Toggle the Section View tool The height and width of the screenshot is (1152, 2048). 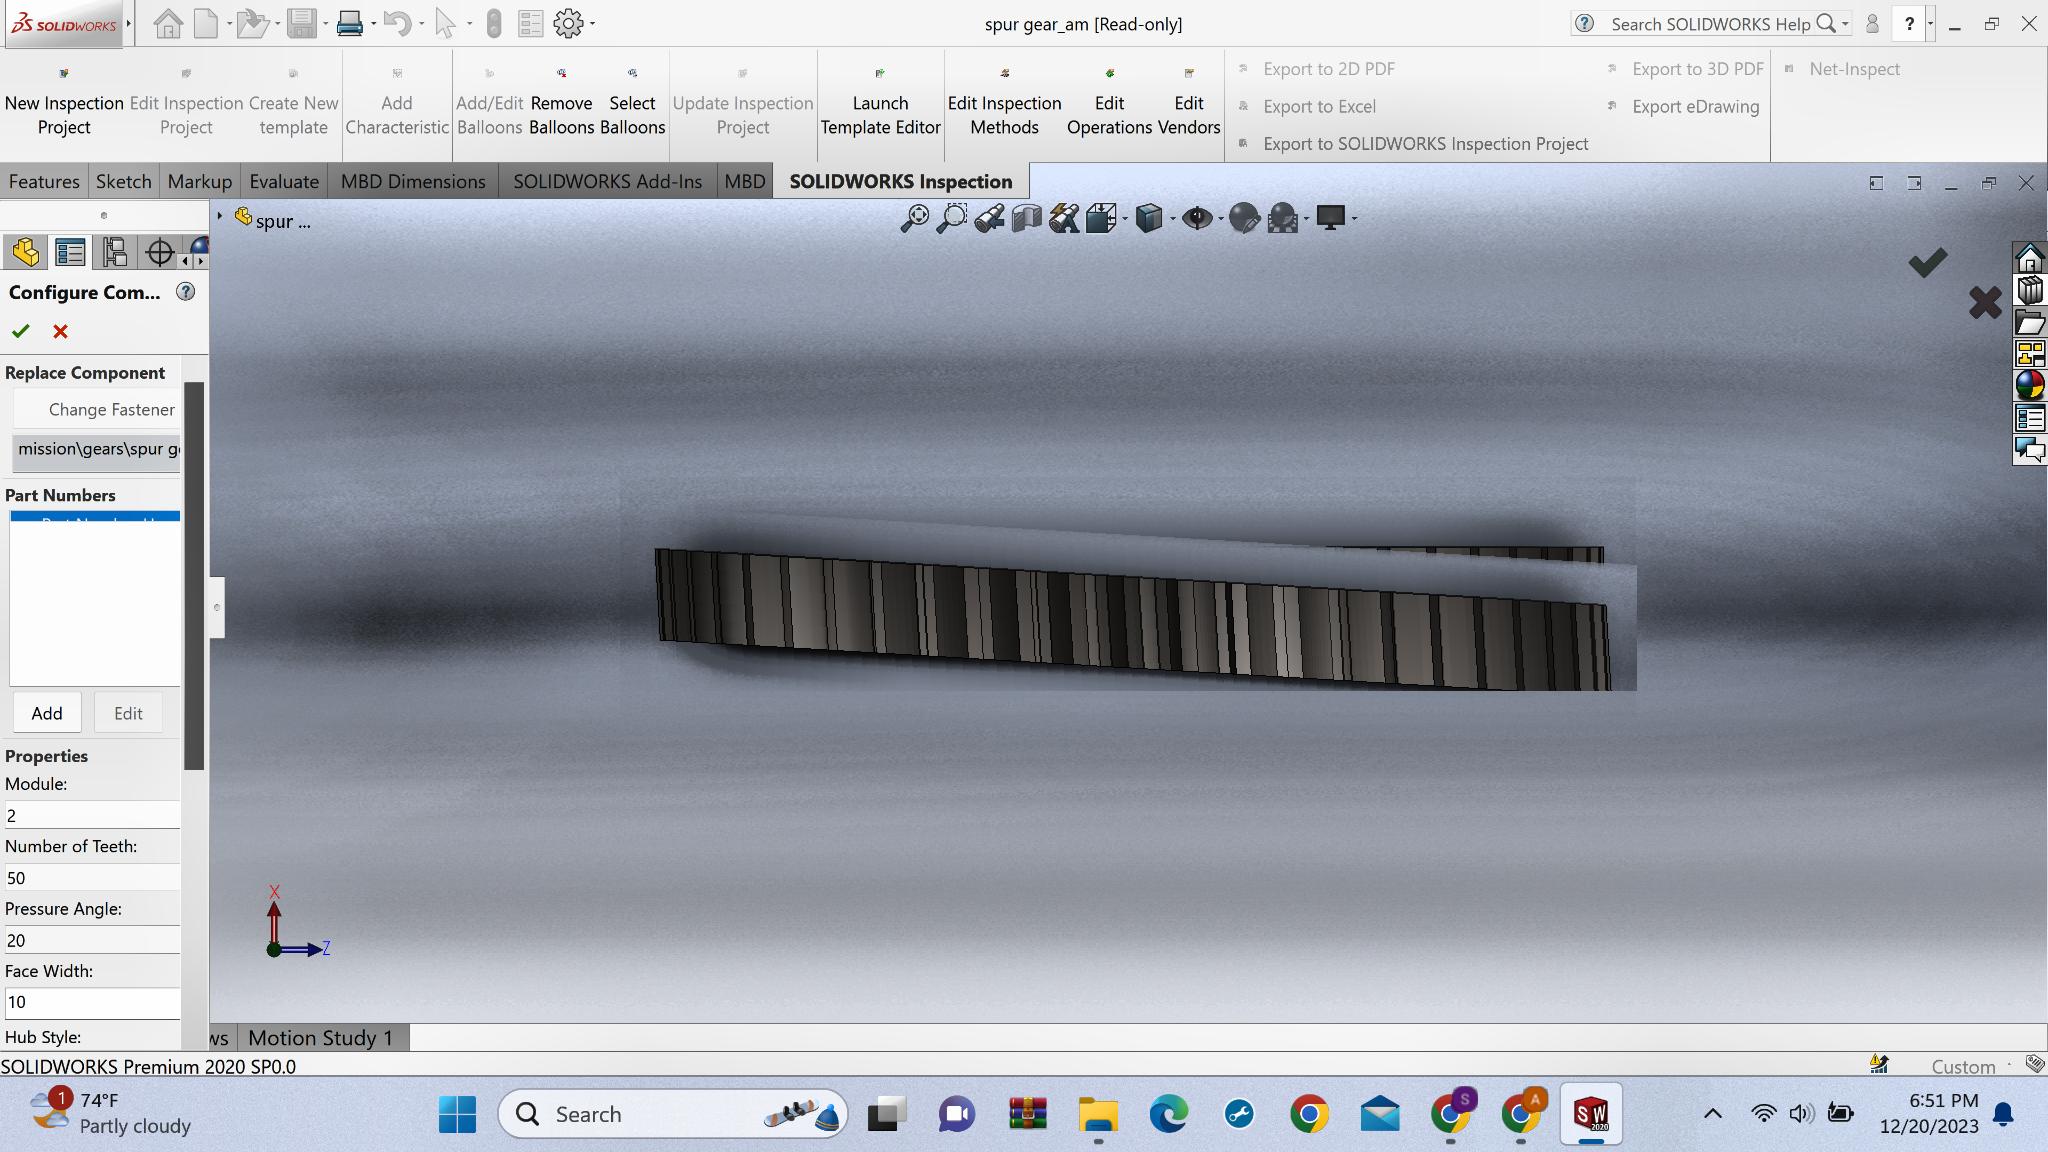coord(1026,218)
